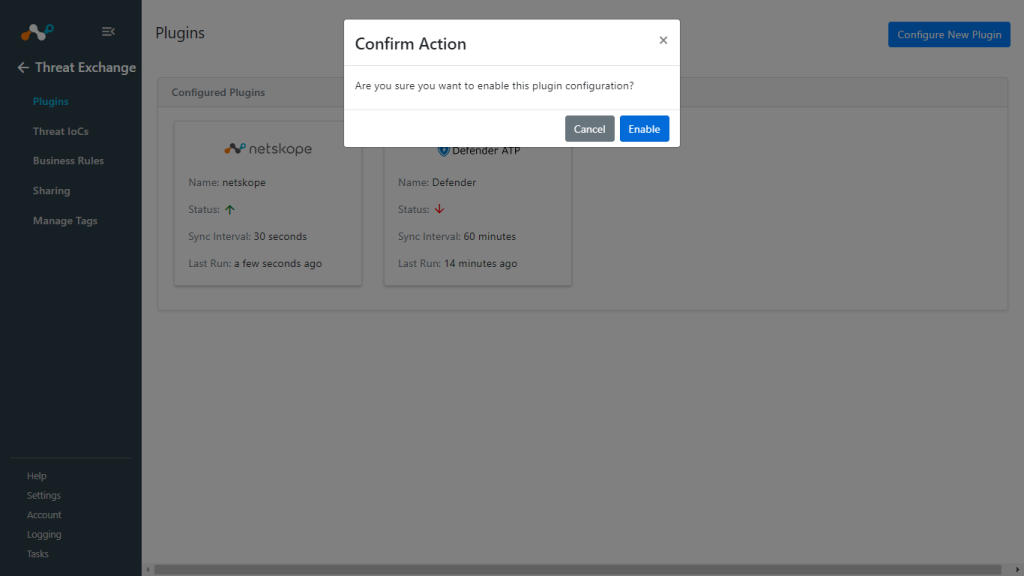1024x576 pixels.
Task: Click the Plugins page title
Action: [x=180, y=33]
